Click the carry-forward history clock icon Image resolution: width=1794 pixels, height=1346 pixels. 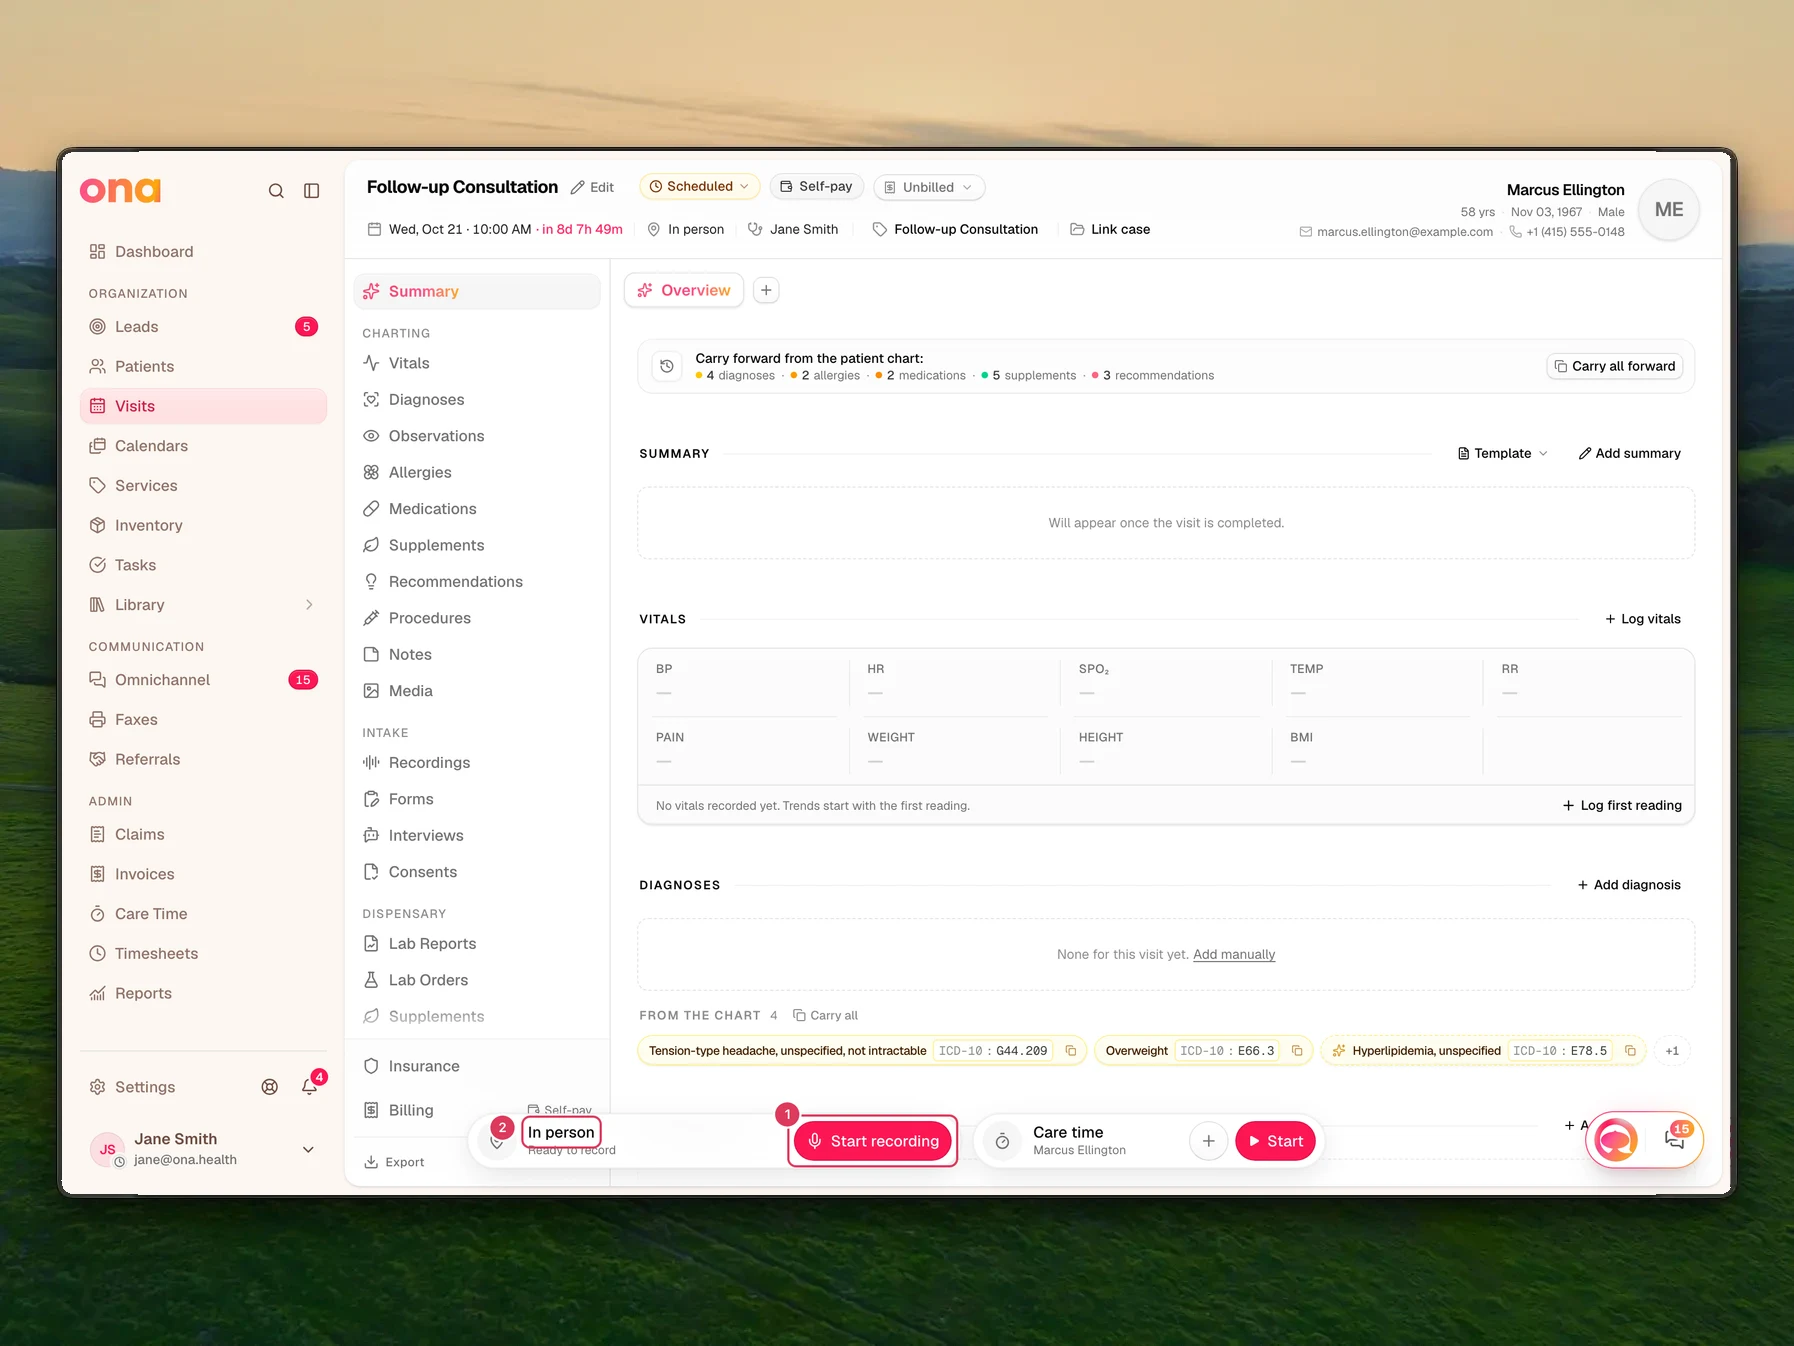pos(667,366)
